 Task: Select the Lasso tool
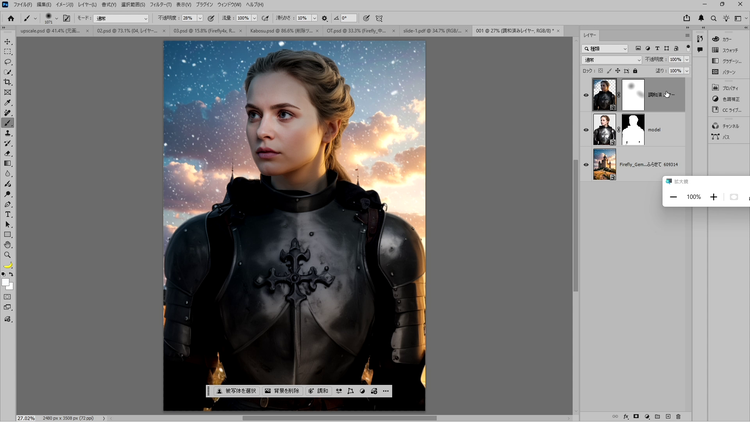tap(8, 61)
